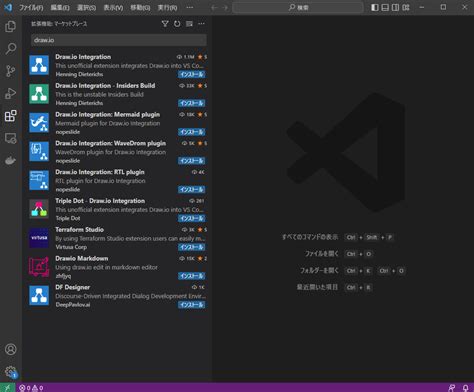Open the 選択(S) menu
The width and height of the screenshot is (474, 392).
[86, 7]
